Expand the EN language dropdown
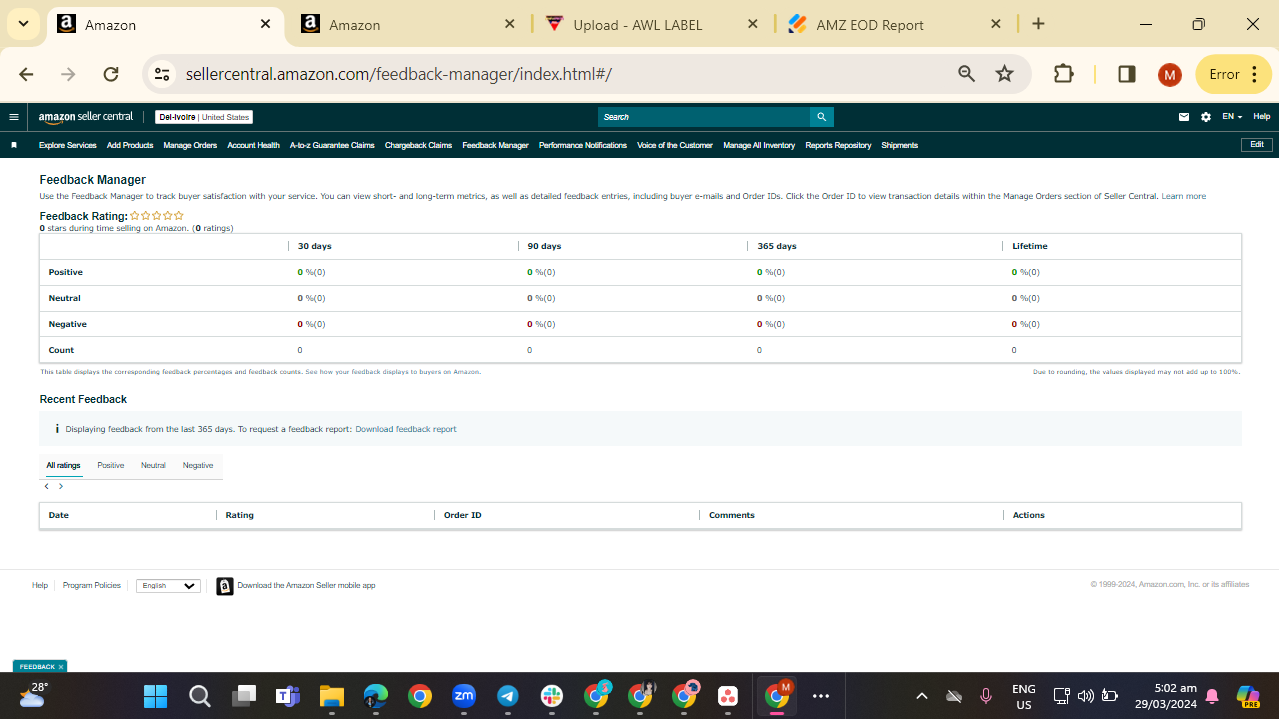This screenshot has width=1279, height=719. tap(1232, 117)
